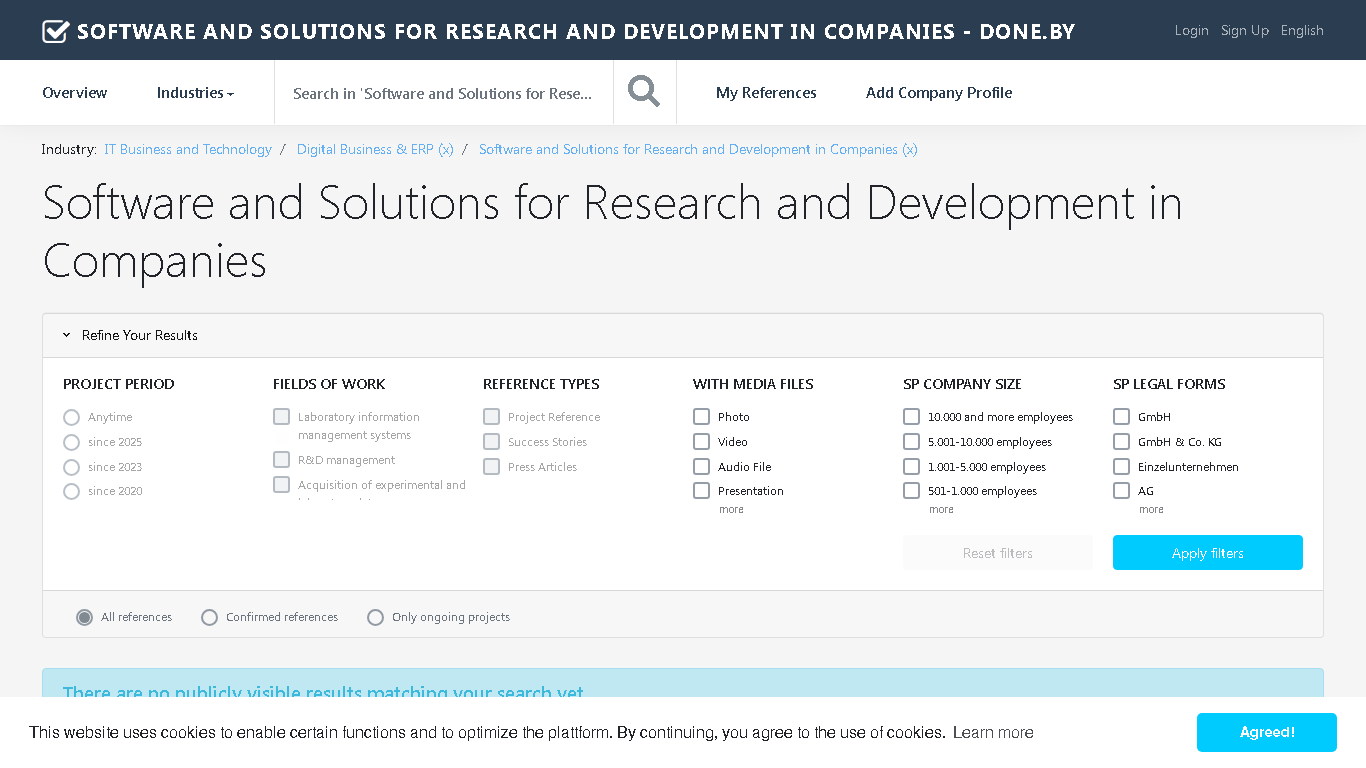The width and height of the screenshot is (1366, 768).
Task: Click the site title in header
Action: (x=576, y=31)
